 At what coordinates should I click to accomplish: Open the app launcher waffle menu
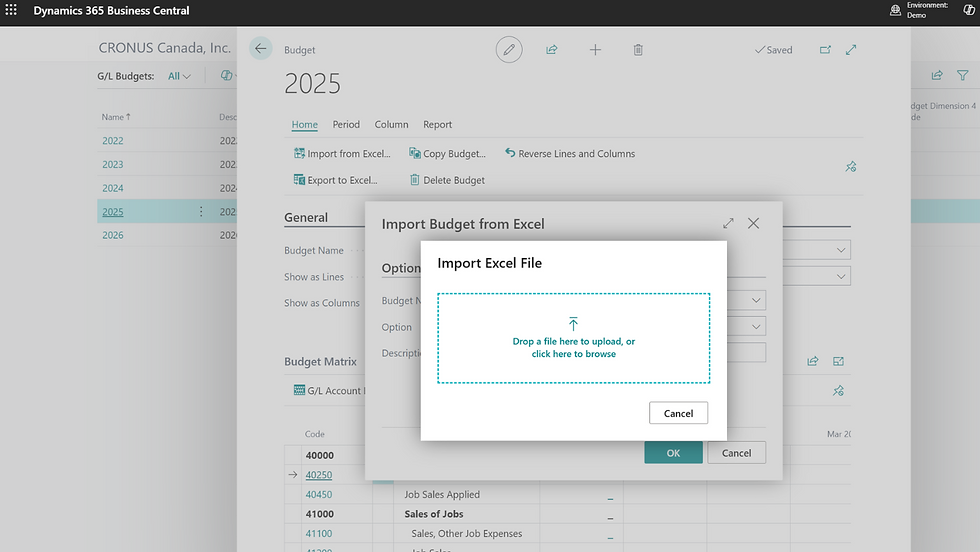point(11,10)
